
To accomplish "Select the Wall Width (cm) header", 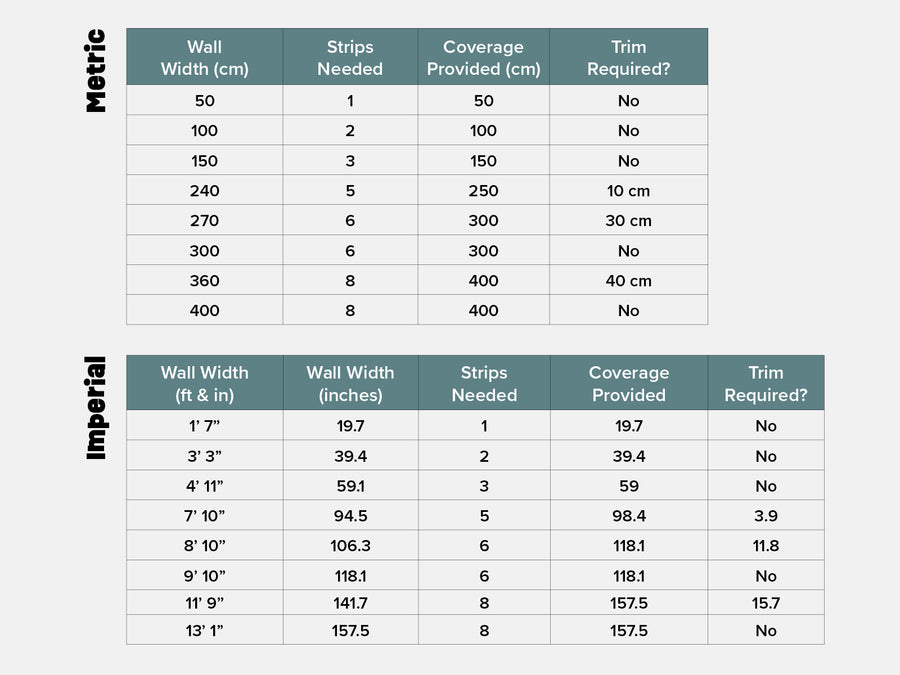I will coord(204,58).
